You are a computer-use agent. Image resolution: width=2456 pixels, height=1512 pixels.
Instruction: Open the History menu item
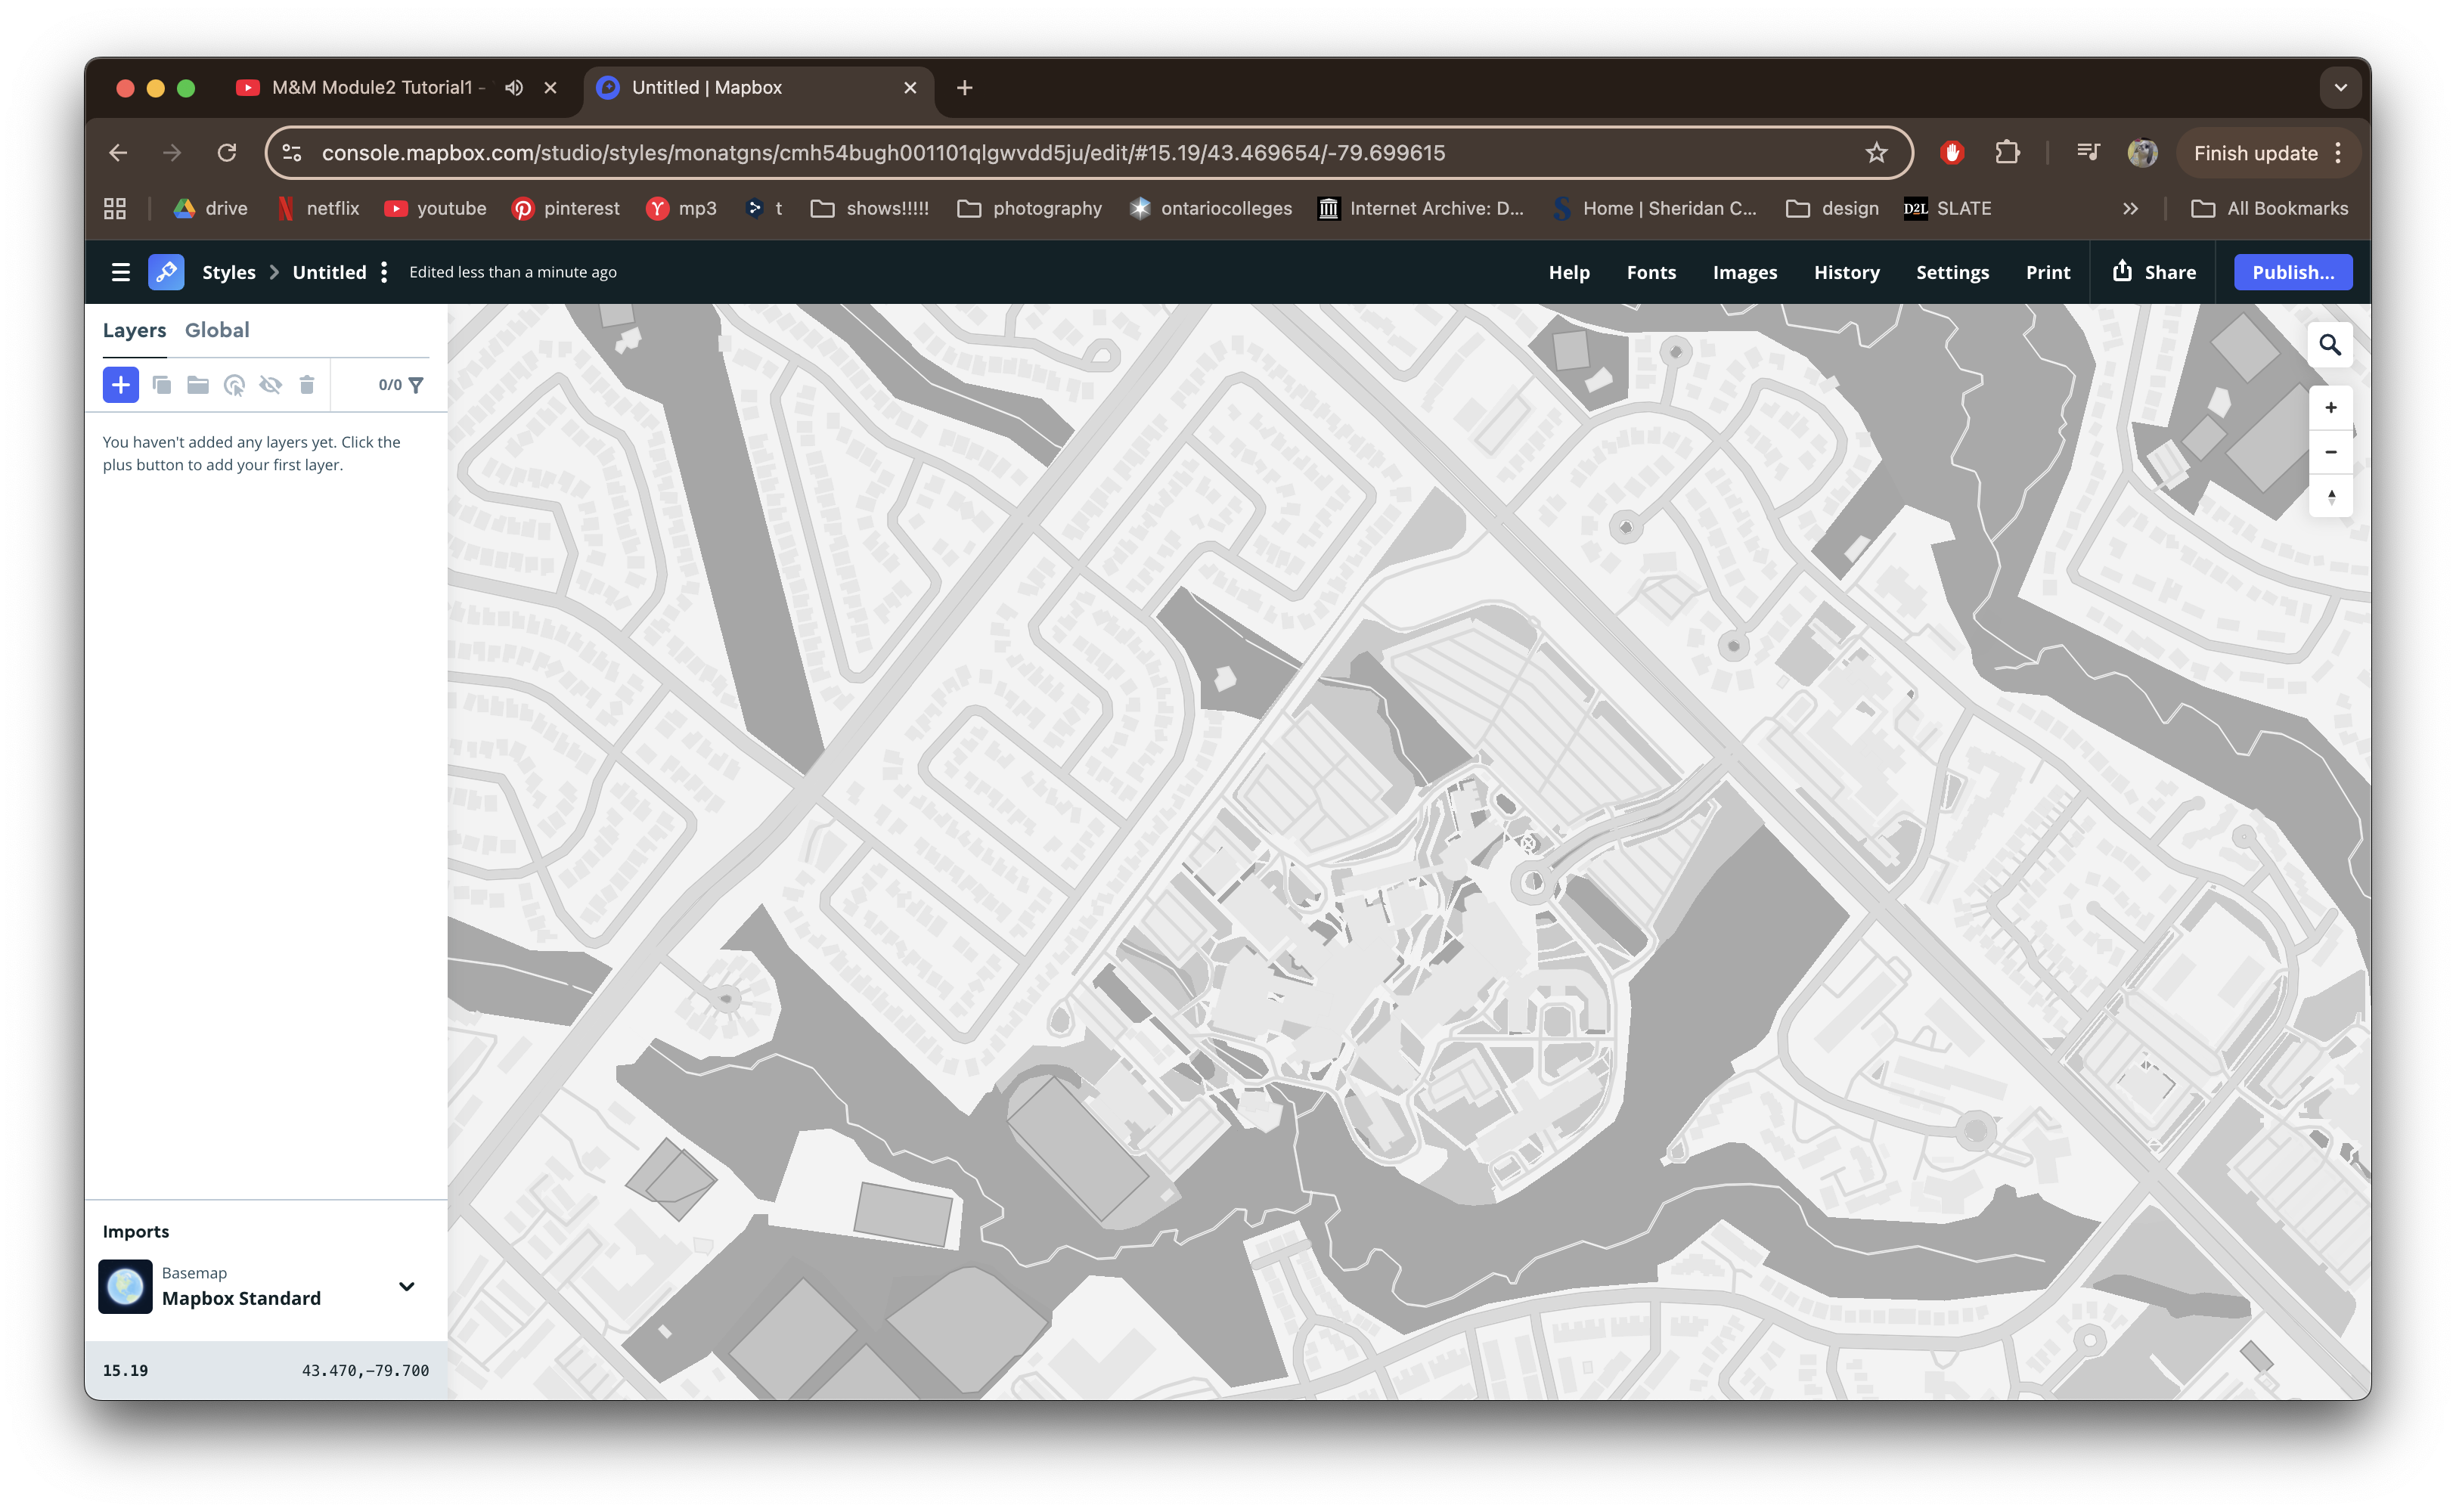tap(1846, 272)
